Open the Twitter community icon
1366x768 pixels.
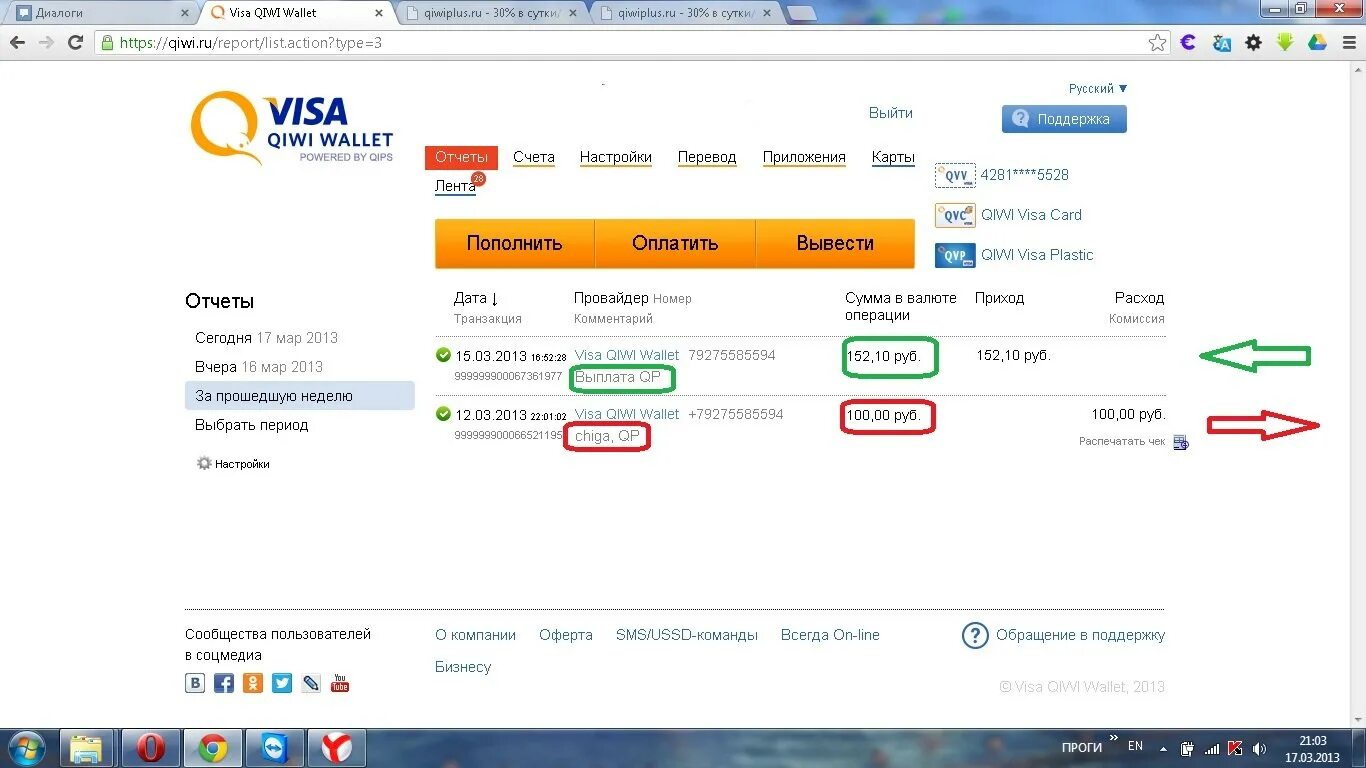point(282,683)
